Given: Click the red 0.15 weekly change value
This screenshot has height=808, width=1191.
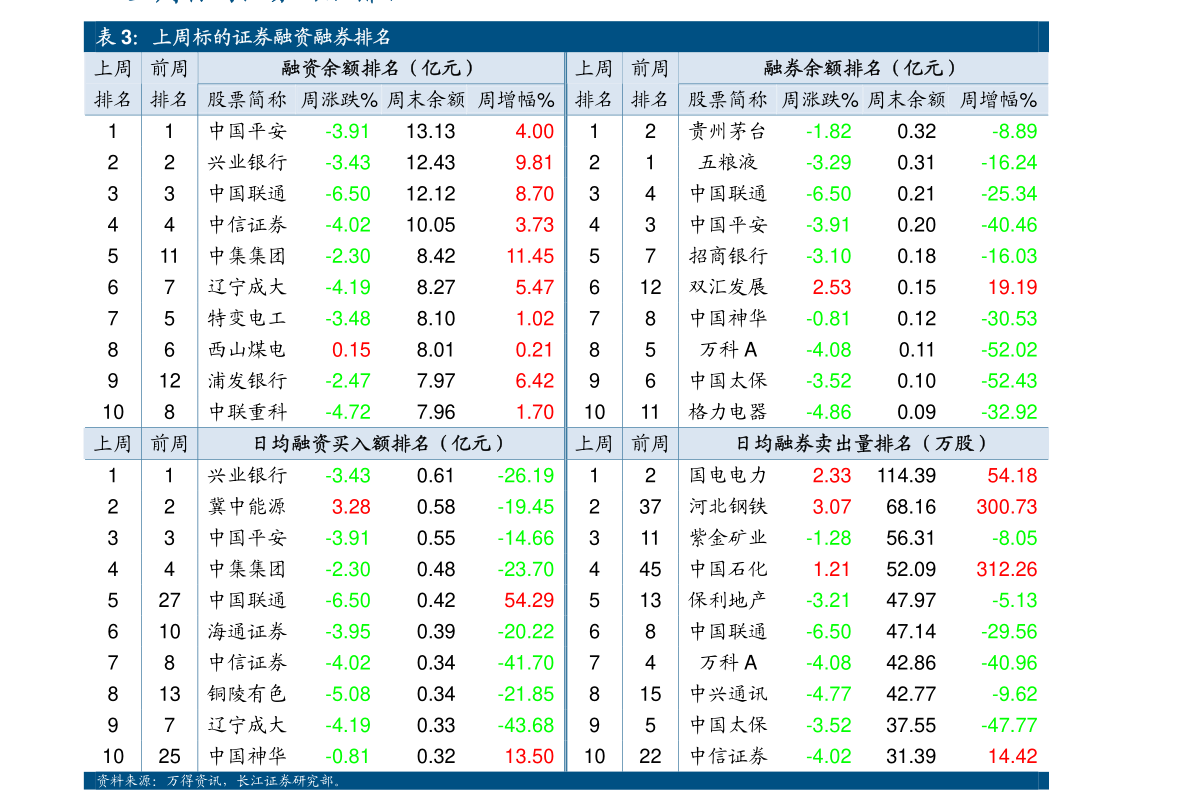Looking at the screenshot, I should point(351,350).
